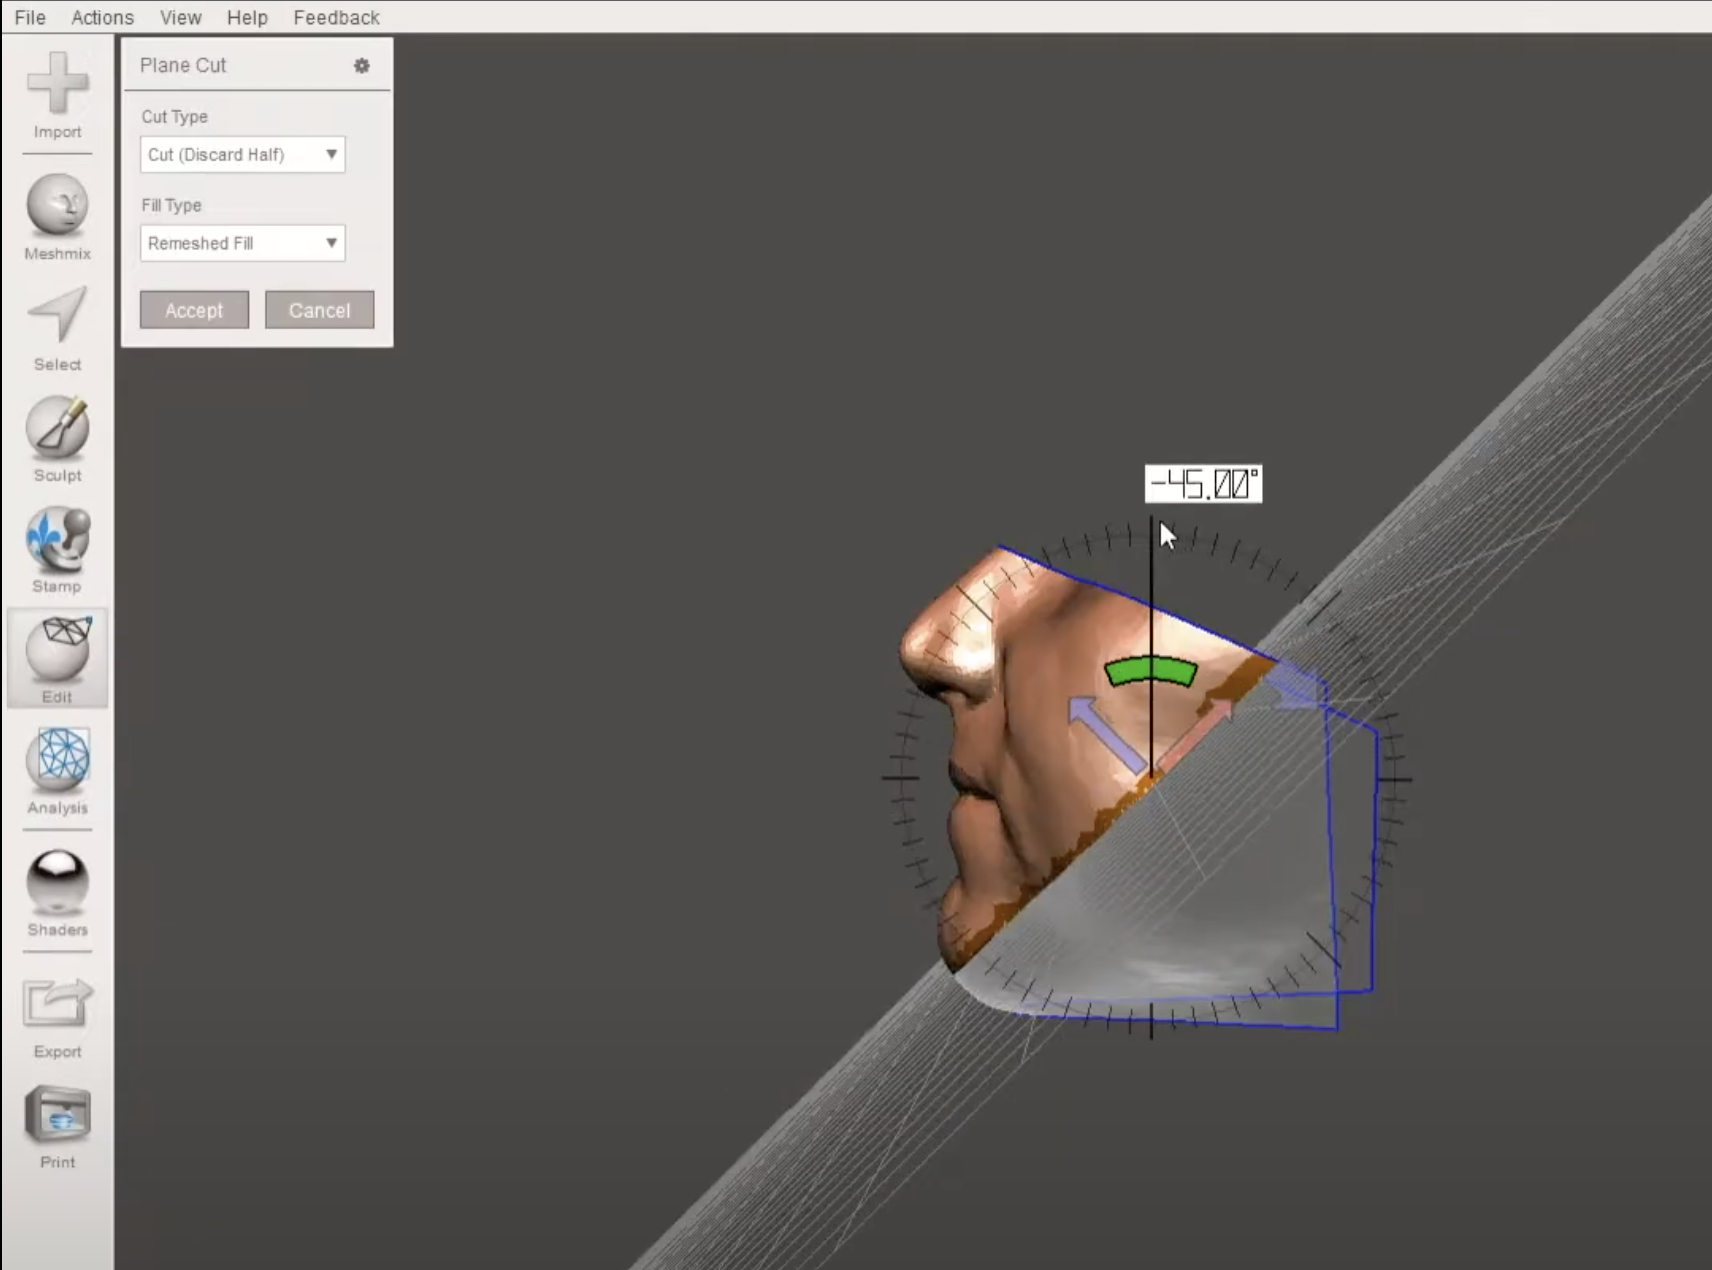Open the Cut Type dropdown
1712x1270 pixels.
(242, 154)
